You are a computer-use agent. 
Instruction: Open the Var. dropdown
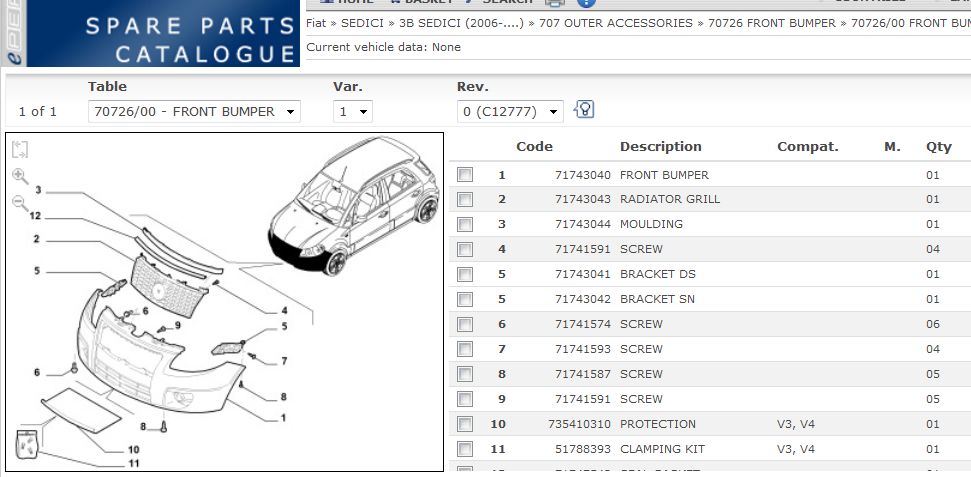coord(353,112)
